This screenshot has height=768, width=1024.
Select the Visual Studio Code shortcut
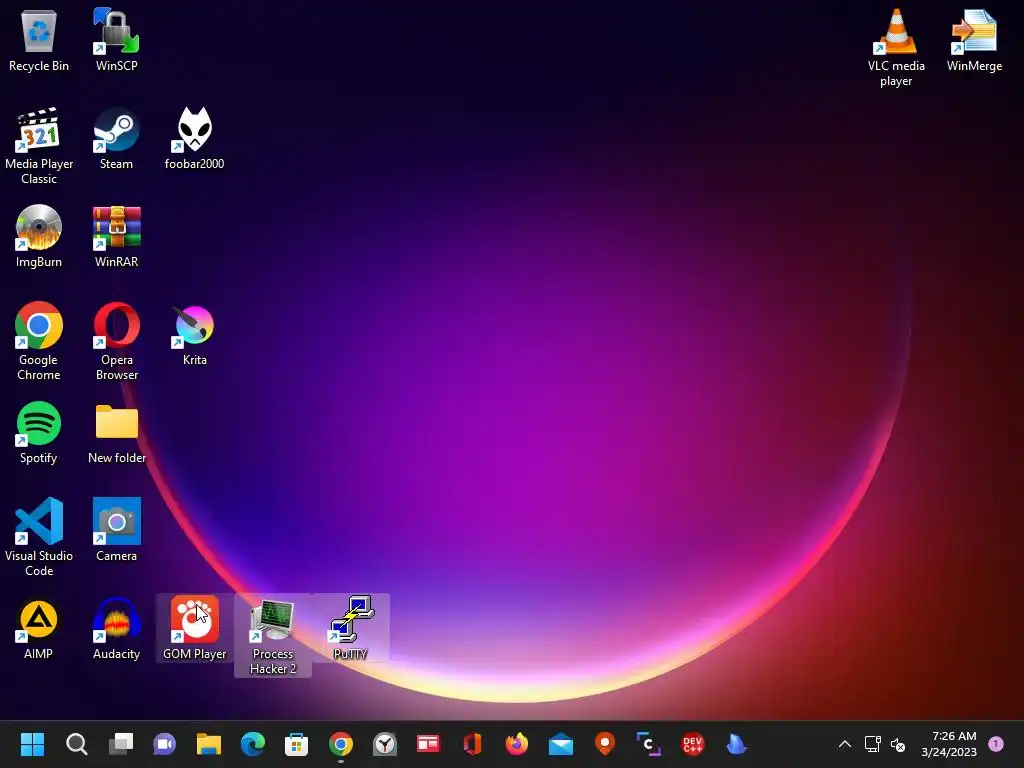tap(39, 537)
